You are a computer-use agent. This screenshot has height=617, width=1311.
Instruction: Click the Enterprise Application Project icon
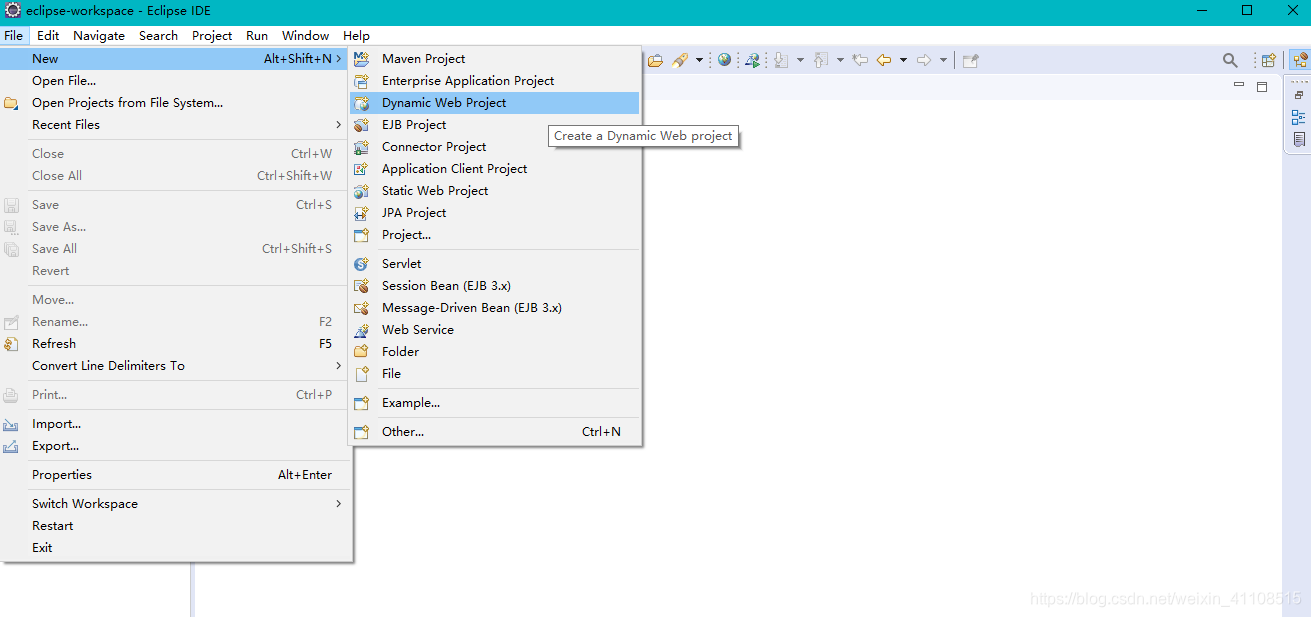(362, 81)
